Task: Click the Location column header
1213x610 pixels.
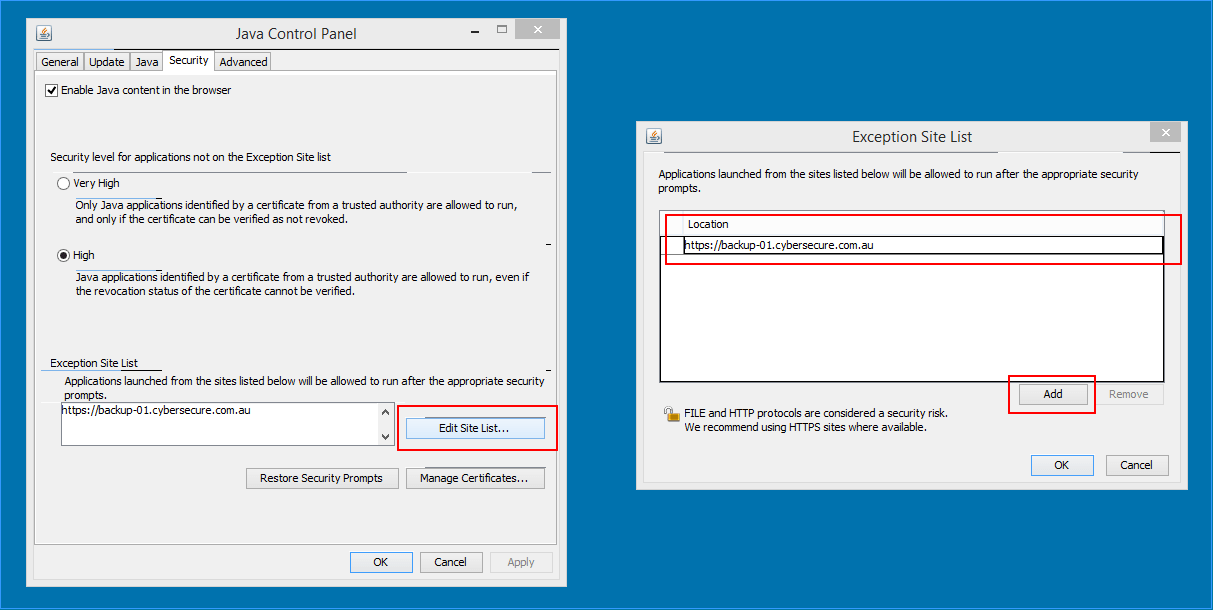Action: (922, 224)
